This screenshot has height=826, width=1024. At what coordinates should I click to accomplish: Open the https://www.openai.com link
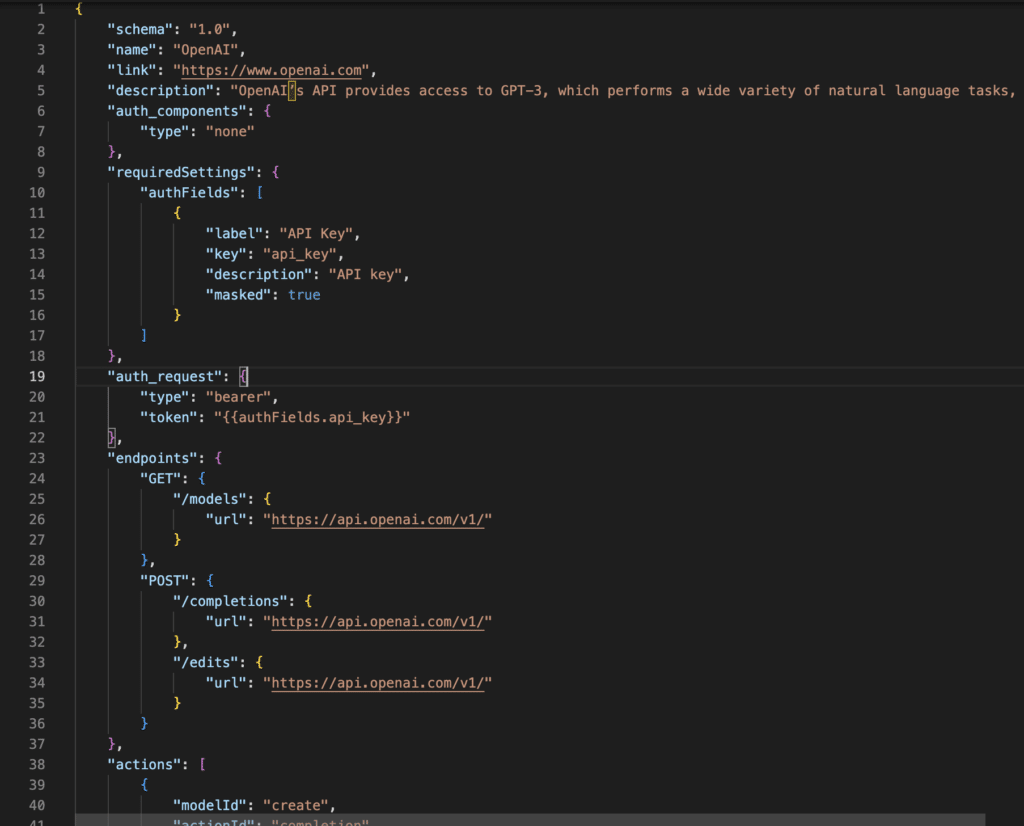point(271,71)
